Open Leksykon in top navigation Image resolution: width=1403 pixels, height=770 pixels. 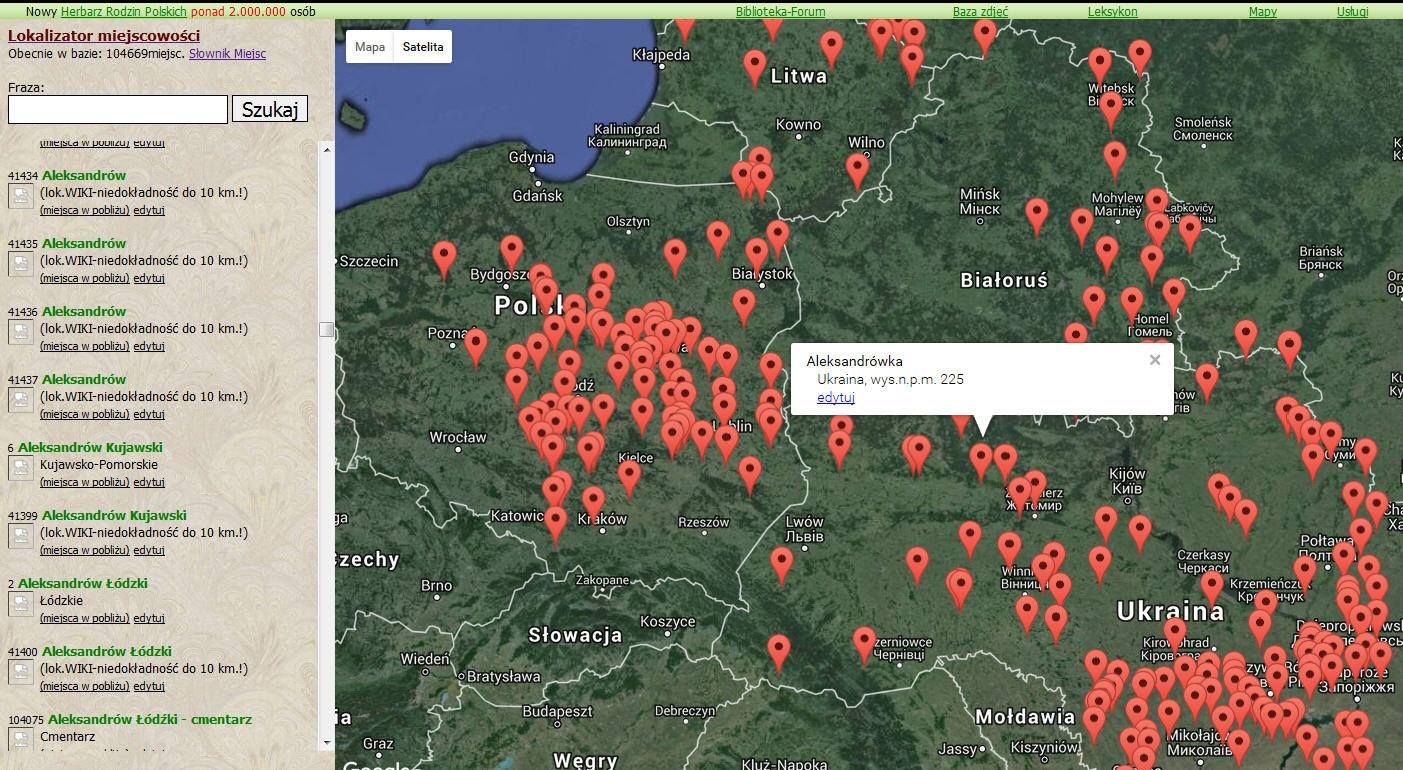[x=1113, y=12]
